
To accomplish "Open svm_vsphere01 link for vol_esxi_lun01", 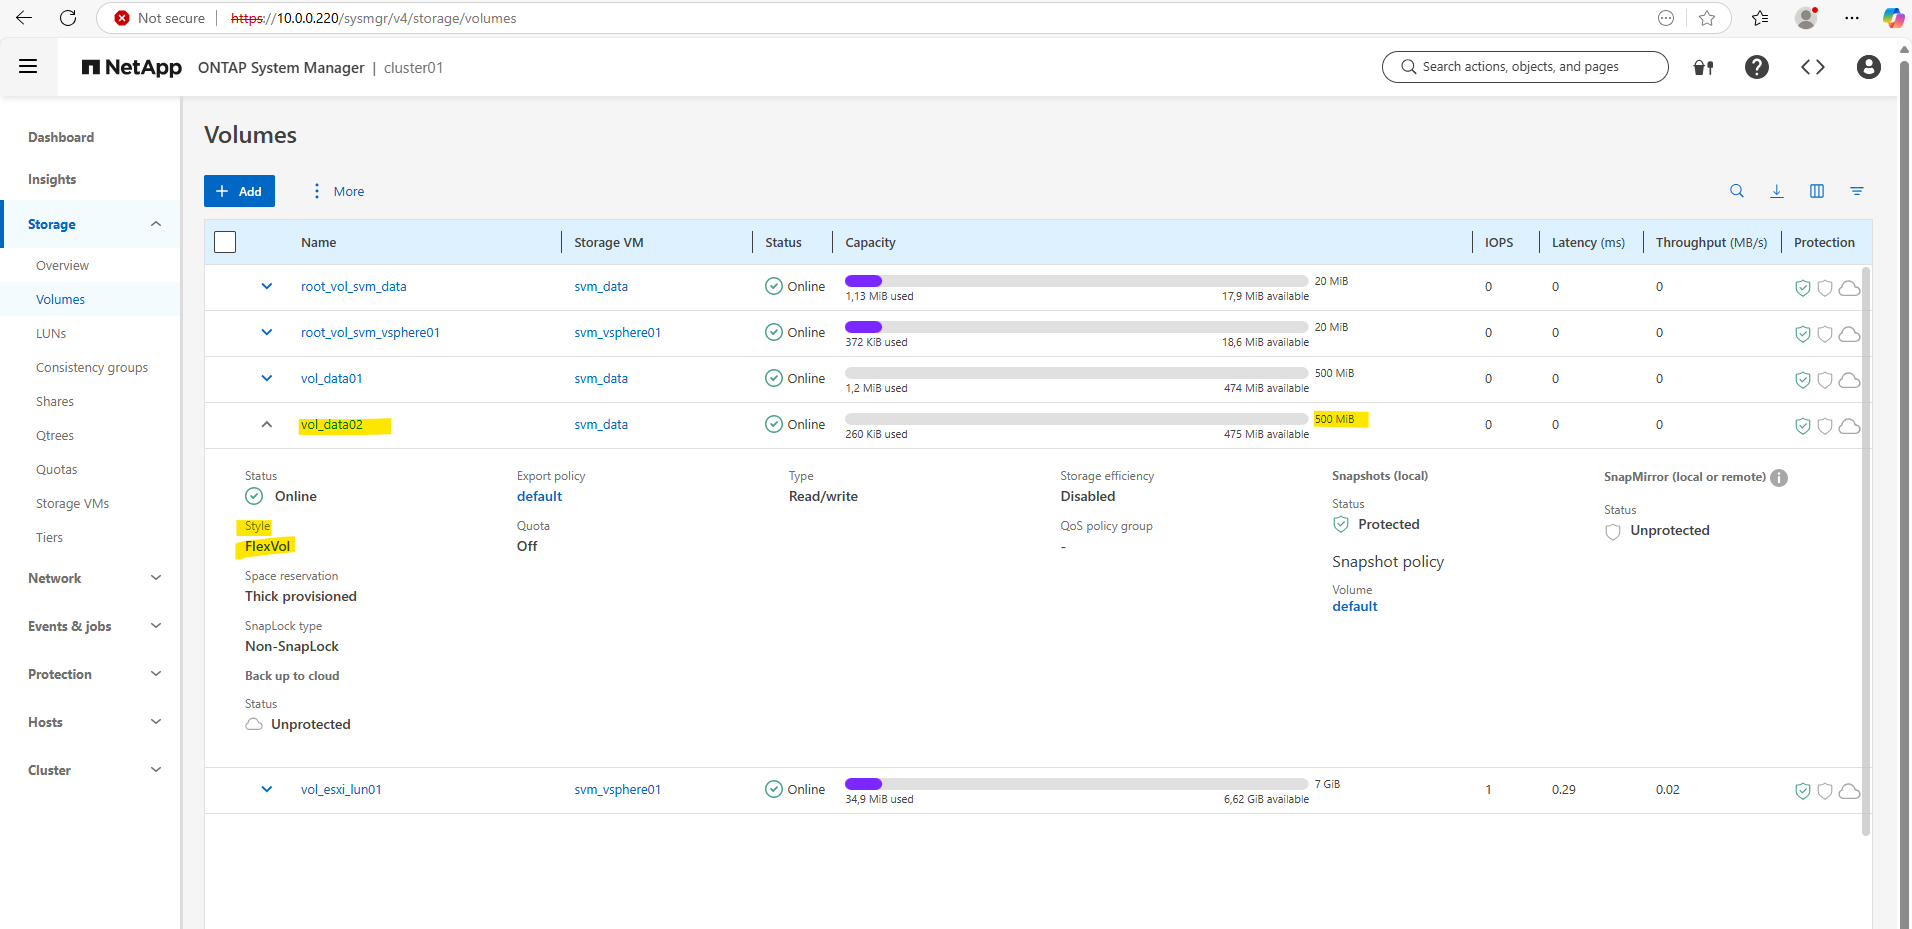I will tap(617, 789).
